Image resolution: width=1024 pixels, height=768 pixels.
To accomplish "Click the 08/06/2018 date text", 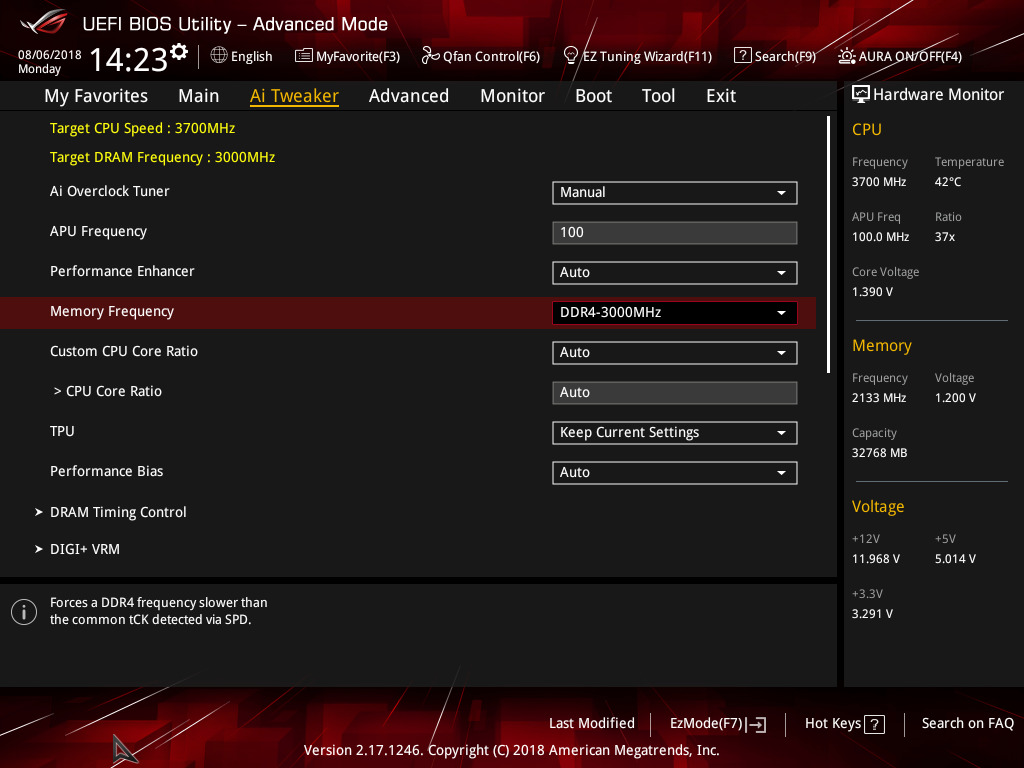I will (x=50, y=55).
